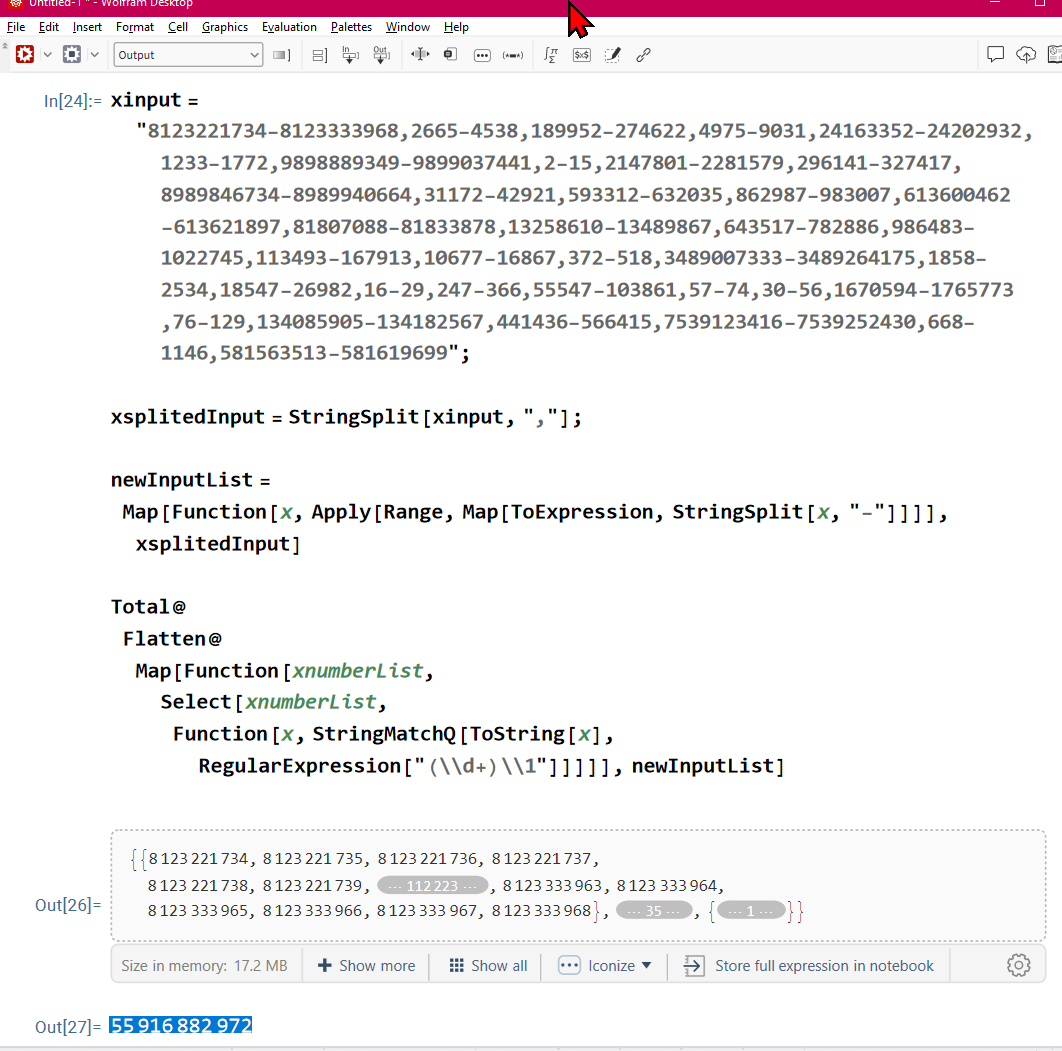
Task: Open output size-limit settings gear
Action: pyautogui.click(x=1018, y=965)
